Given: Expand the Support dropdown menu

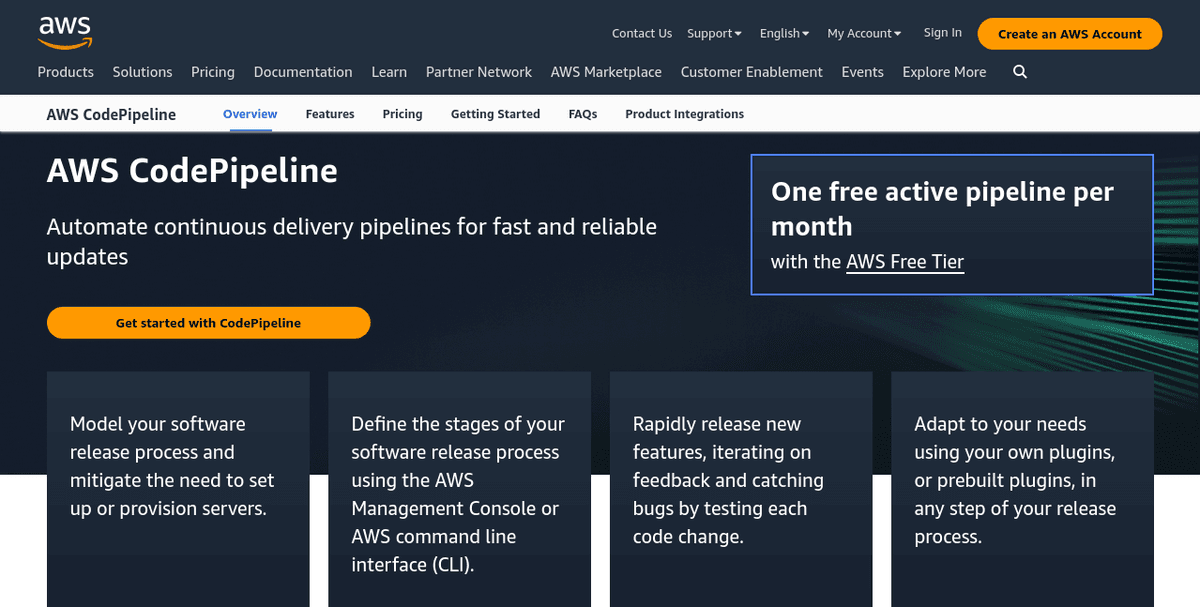Looking at the screenshot, I should [x=713, y=33].
